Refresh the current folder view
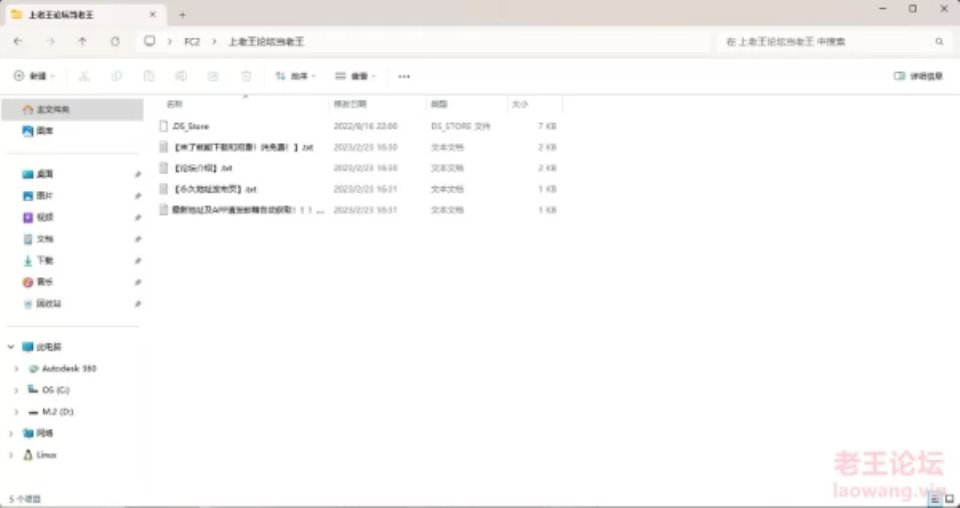960x508 pixels. coord(115,42)
